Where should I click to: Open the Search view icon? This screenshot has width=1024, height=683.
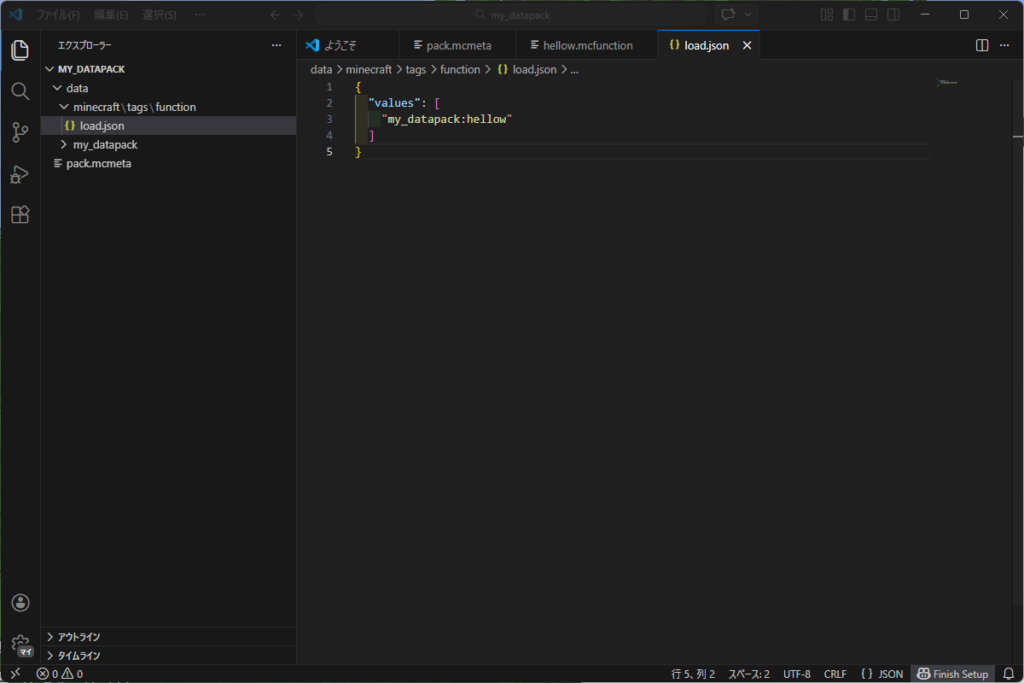[20, 91]
